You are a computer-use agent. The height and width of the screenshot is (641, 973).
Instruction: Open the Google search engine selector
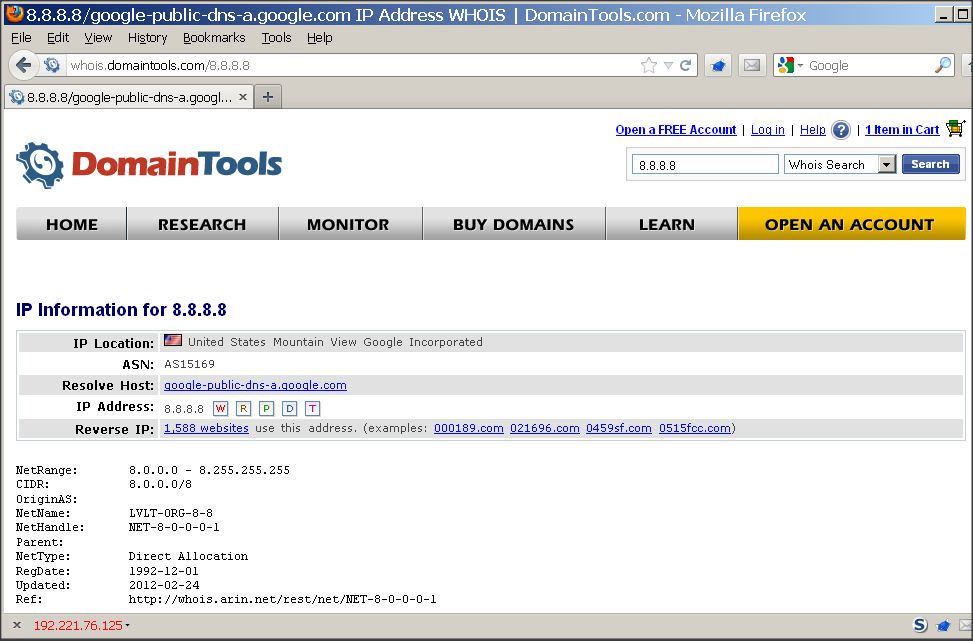791,65
